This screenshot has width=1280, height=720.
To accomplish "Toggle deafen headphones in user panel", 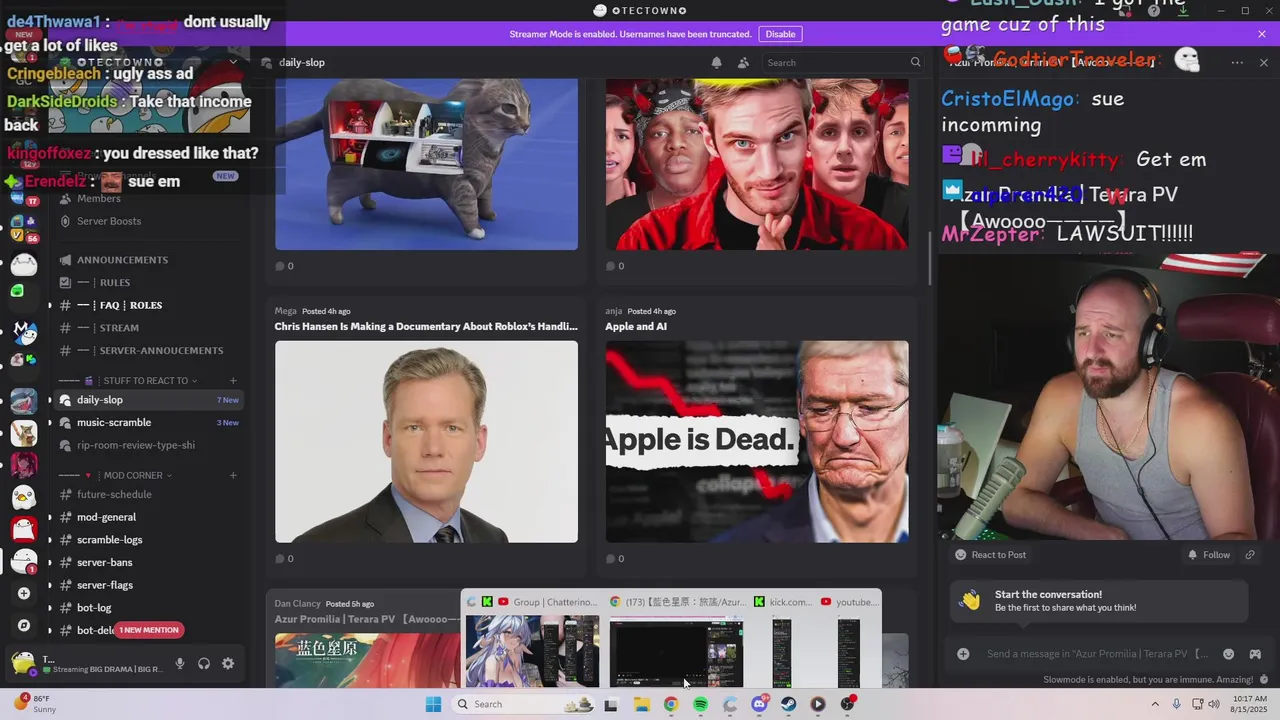I will (204, 663).
